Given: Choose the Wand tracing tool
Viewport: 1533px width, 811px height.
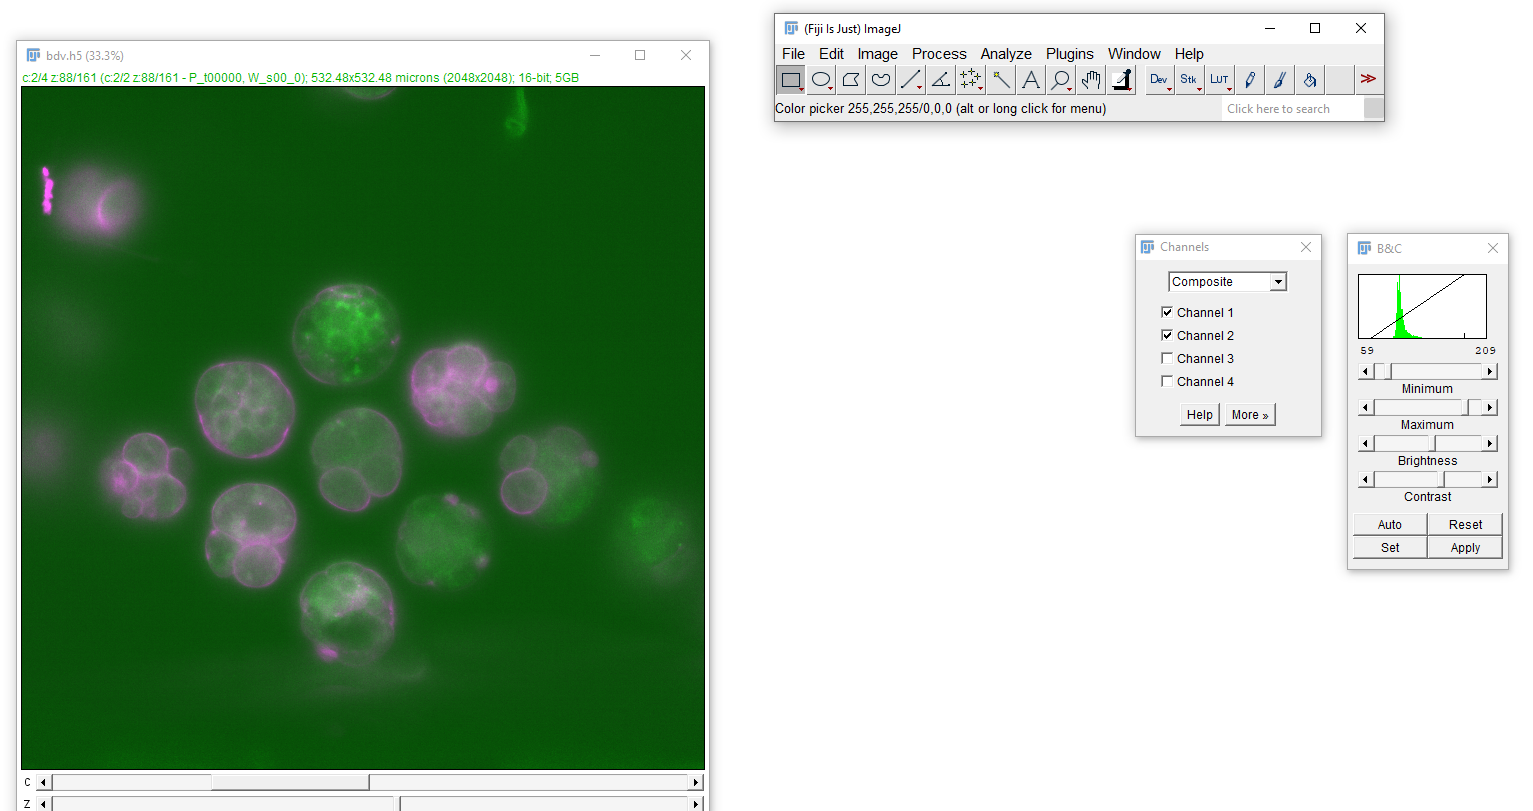Looking at the screenshot, I should pyautogui.click(x=1001, y=80).
